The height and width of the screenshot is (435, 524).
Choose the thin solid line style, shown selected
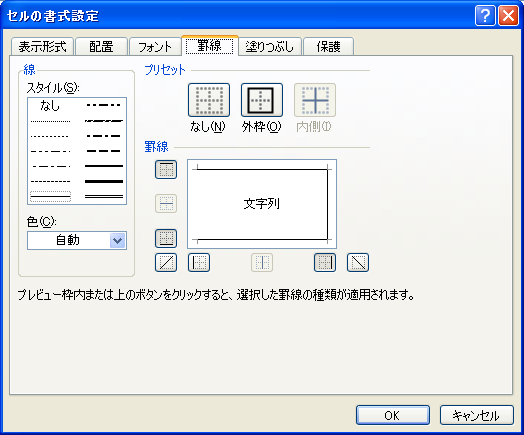click(x=50, y=196)
